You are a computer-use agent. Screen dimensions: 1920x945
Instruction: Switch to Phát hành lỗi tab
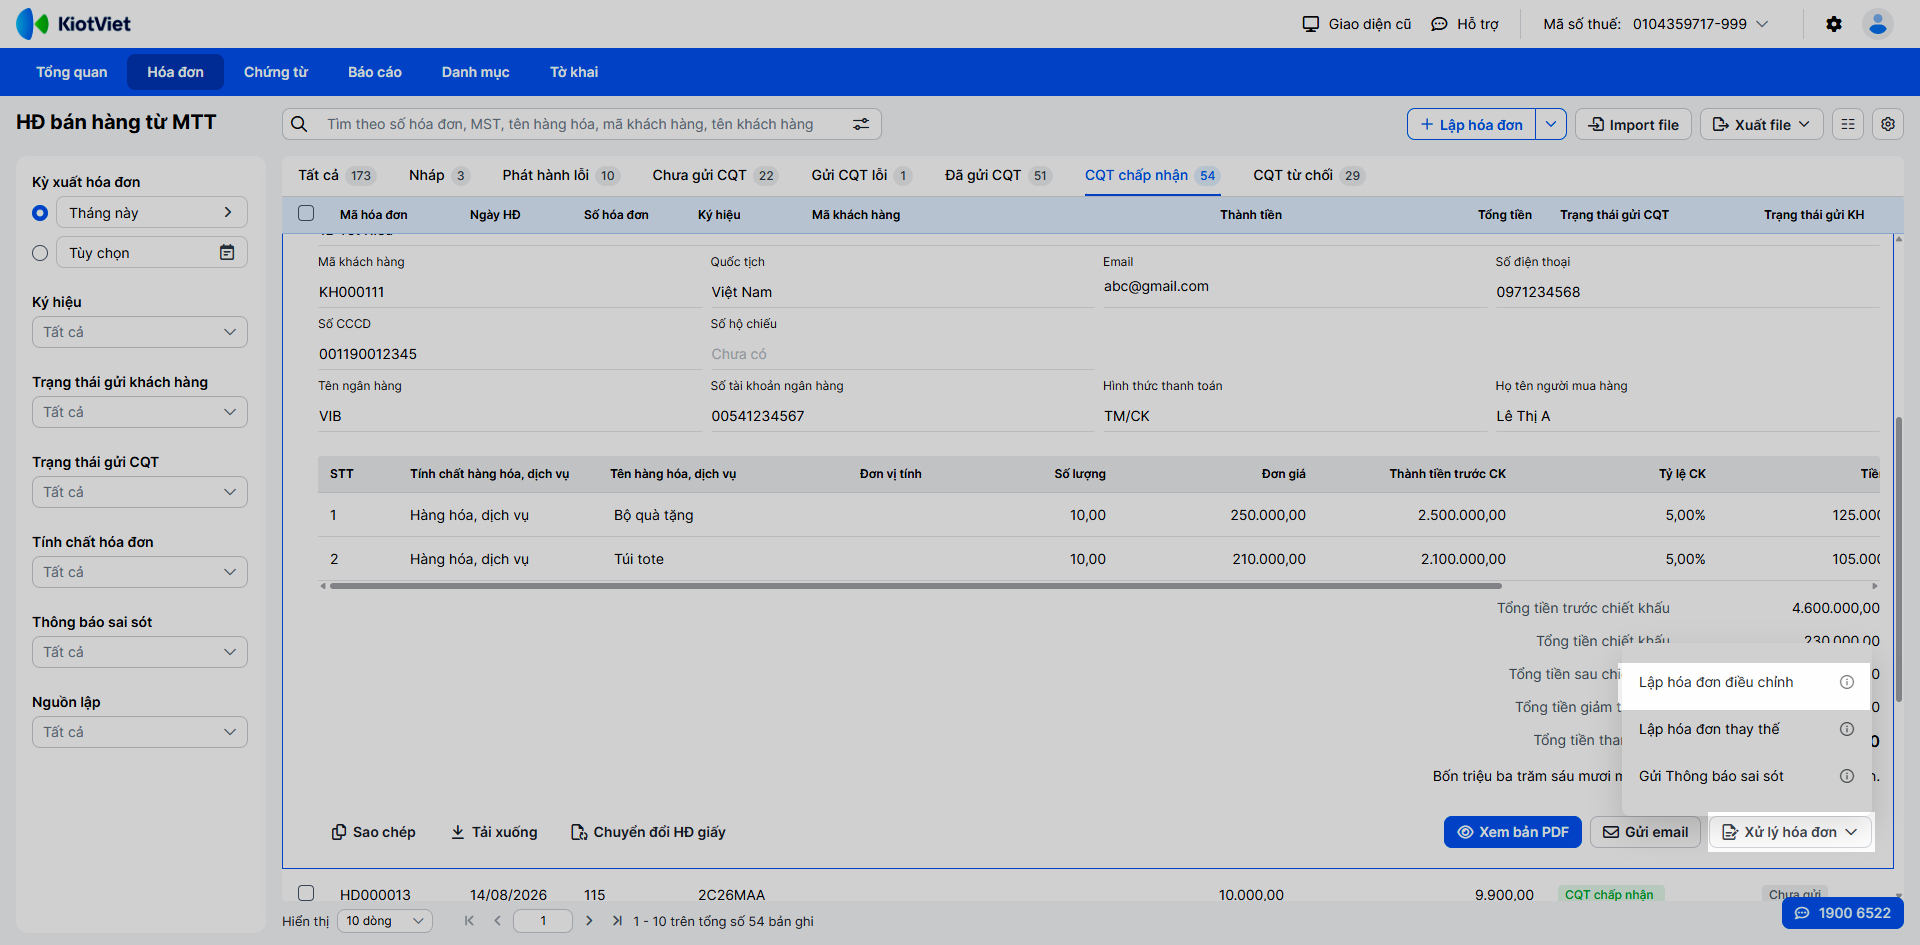click(x=561, y=175)
